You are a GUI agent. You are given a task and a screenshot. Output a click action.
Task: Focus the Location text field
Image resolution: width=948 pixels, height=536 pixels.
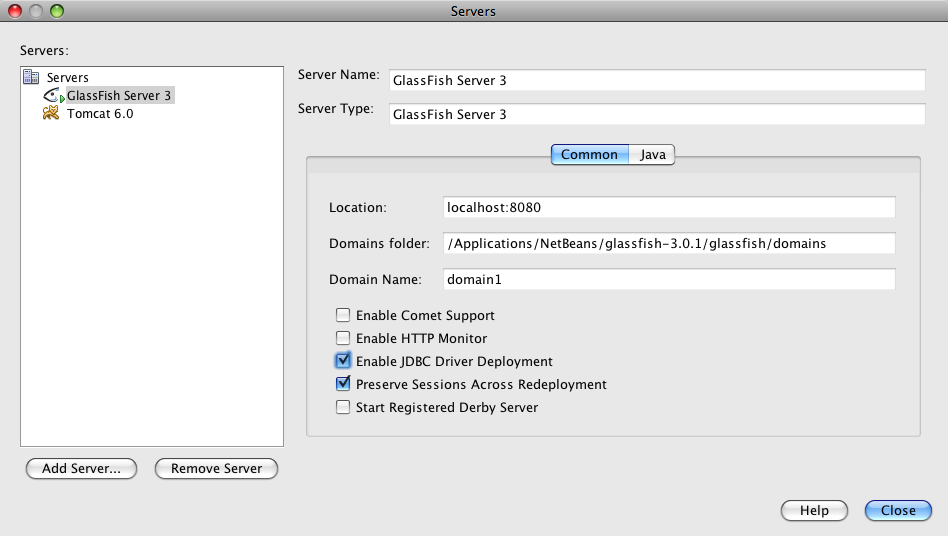click(669, 207)
